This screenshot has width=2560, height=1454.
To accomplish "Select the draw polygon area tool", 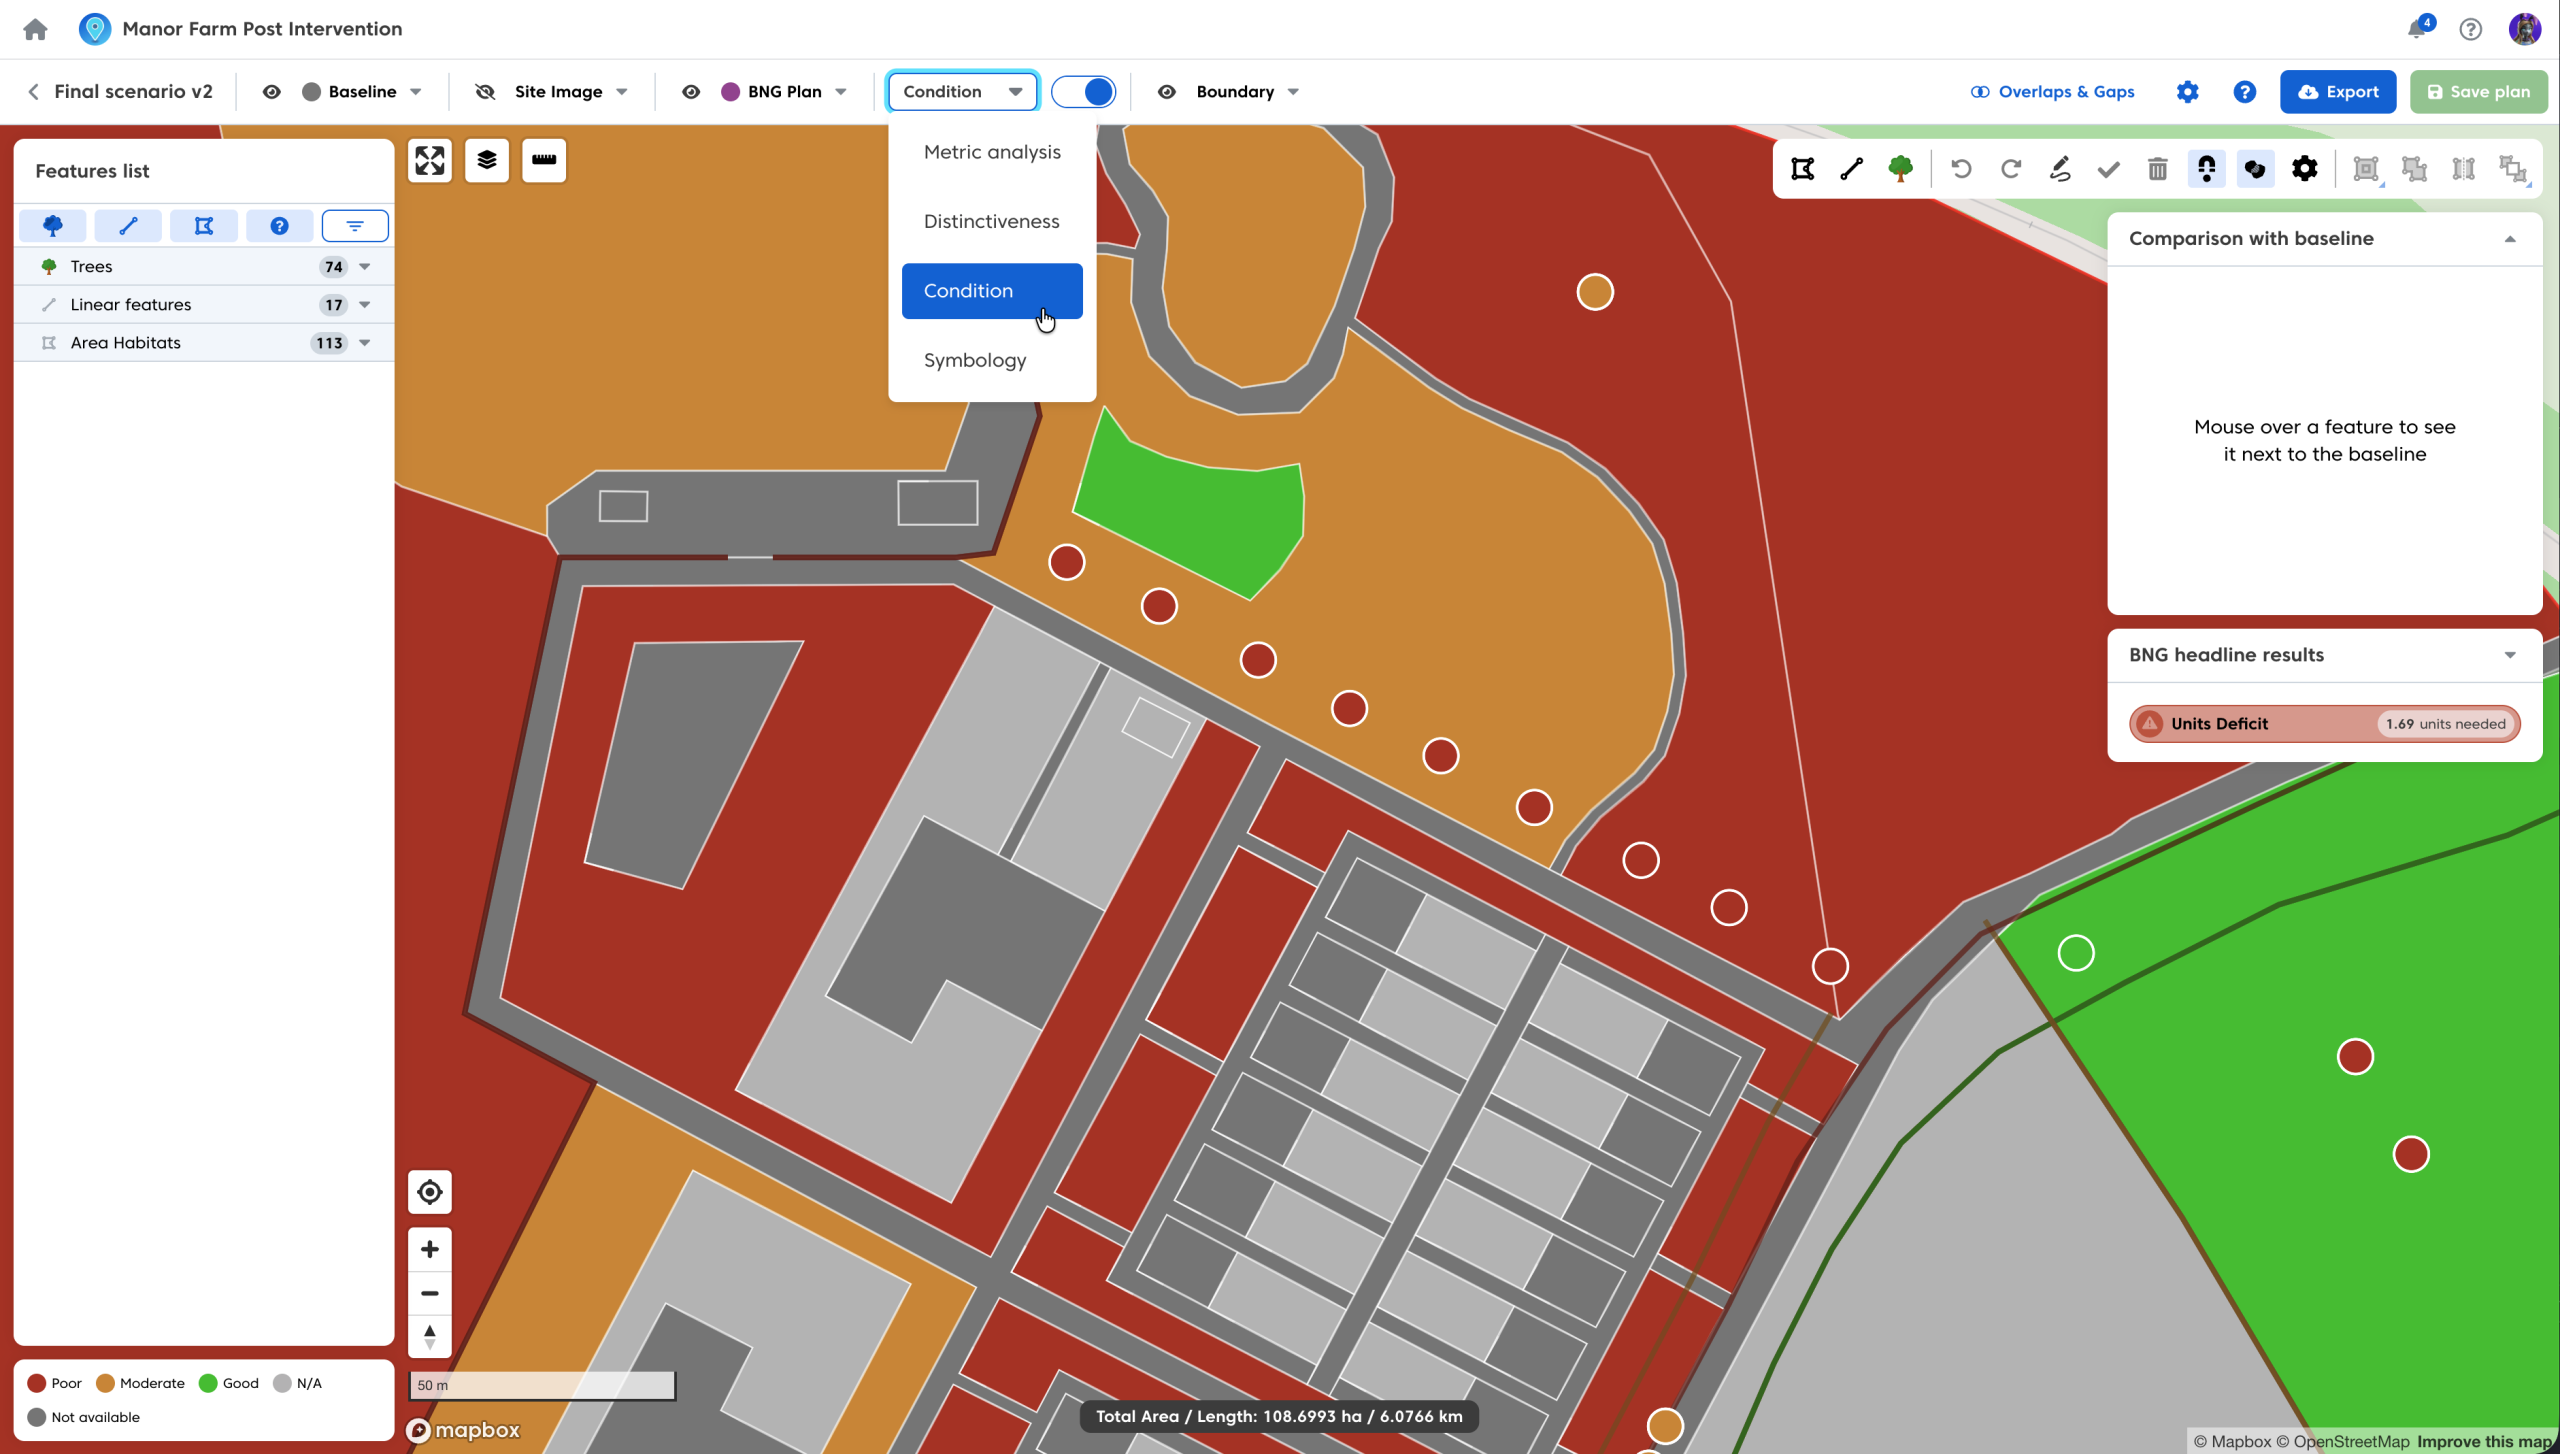I will click(1802, 169).
